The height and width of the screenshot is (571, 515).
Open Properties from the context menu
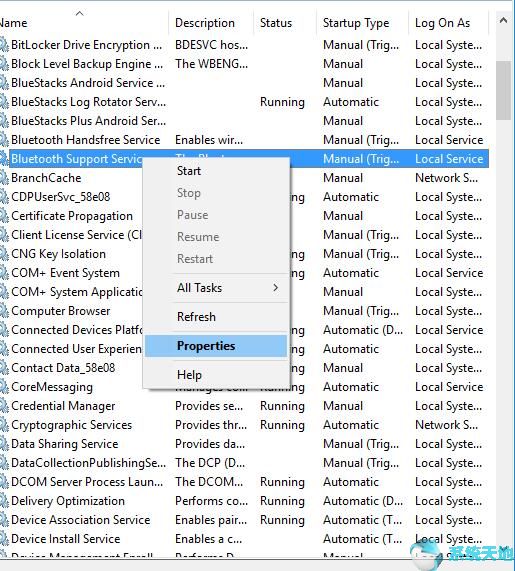216,346
